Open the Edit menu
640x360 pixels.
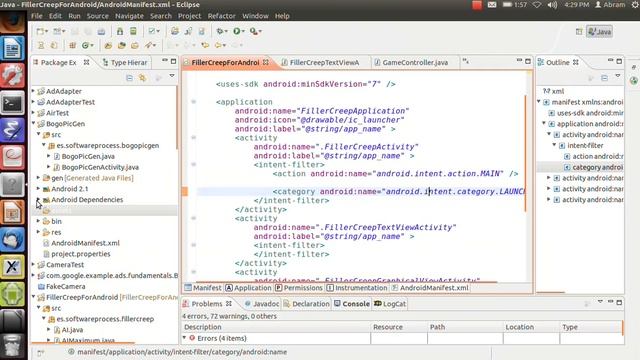click(x=55, y=16)
